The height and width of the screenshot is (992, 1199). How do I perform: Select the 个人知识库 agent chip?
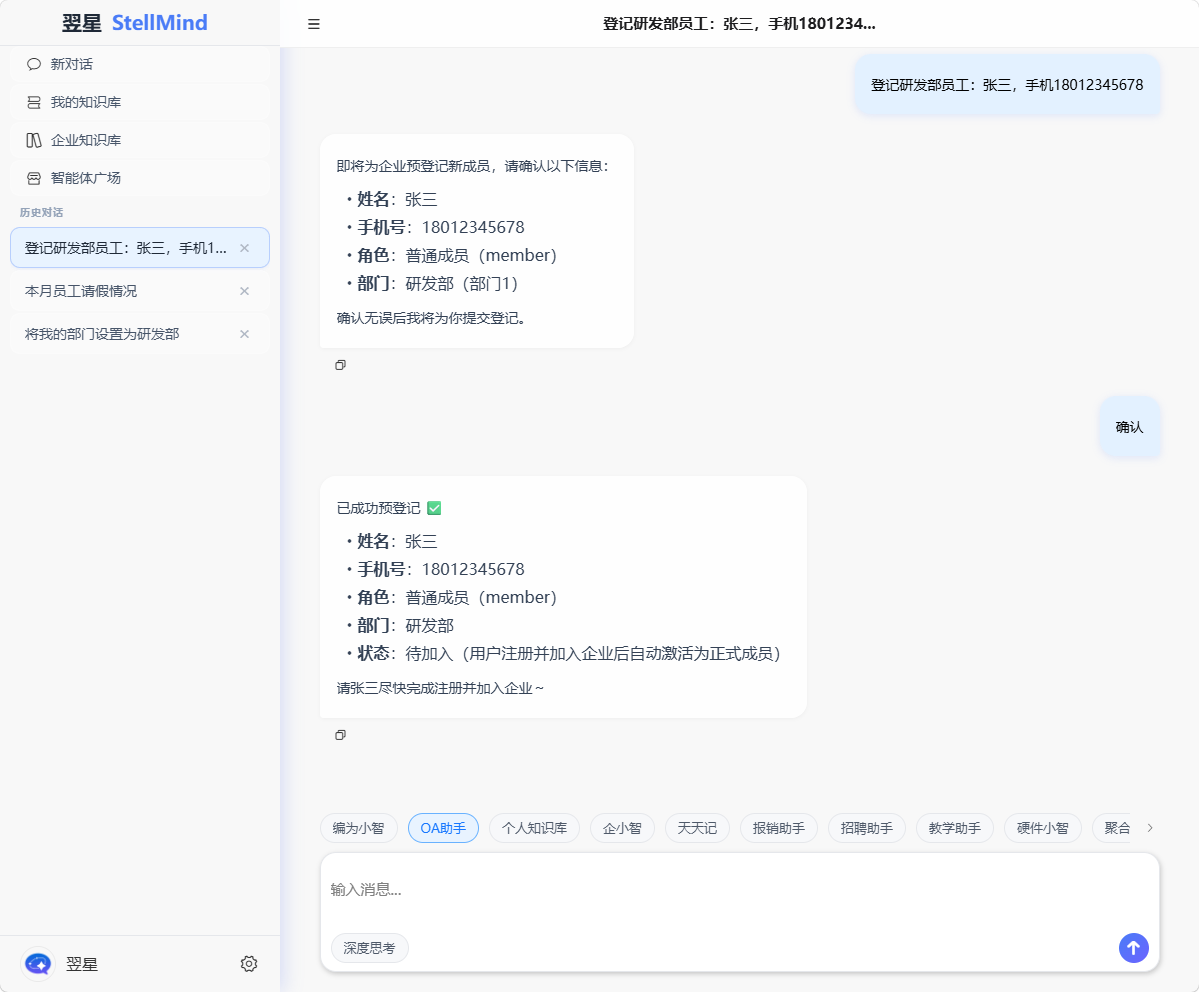(x=535, y=828)
